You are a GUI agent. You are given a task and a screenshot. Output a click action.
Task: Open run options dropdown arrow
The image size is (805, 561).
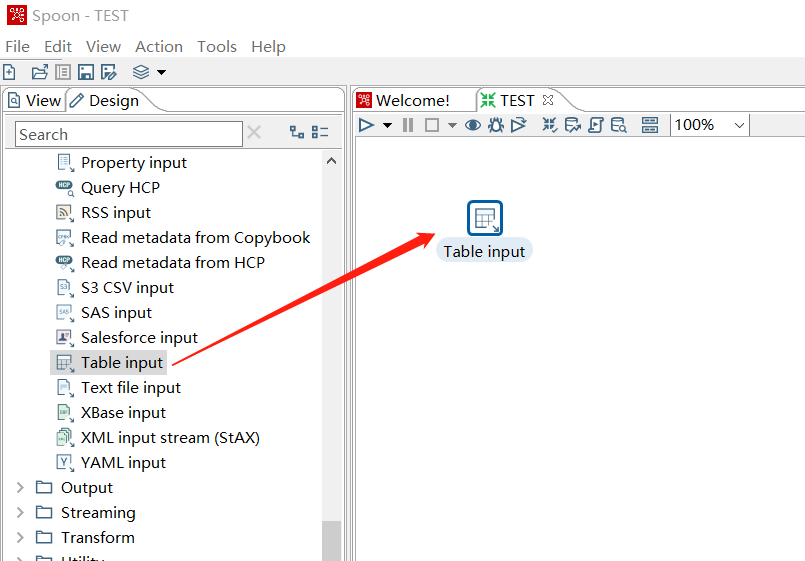click(388, 125)
